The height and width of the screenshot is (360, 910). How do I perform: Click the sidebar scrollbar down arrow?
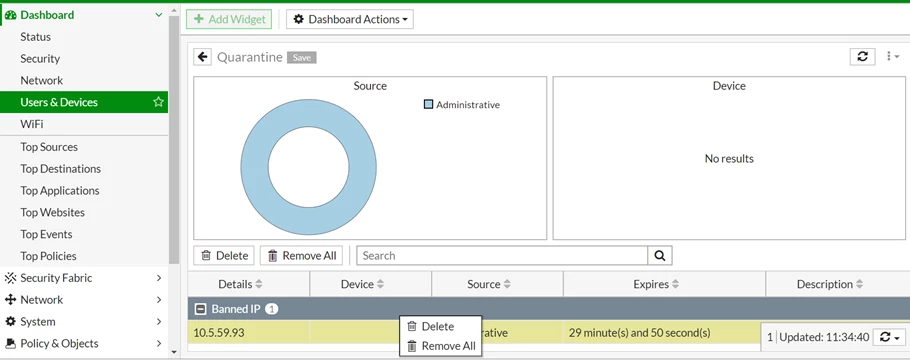click(174, 352)
